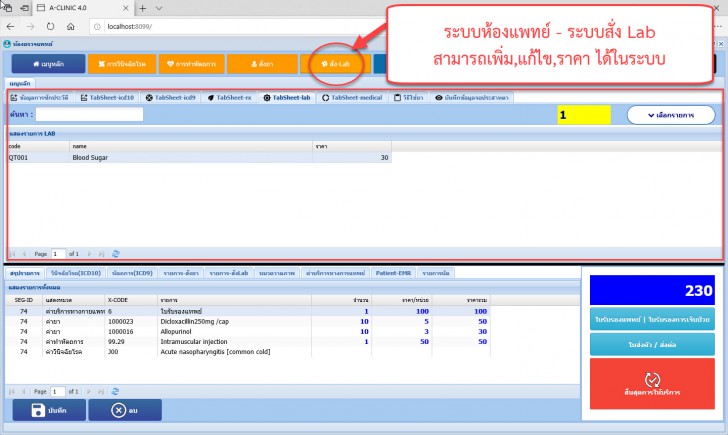Open the orange order-medicine button
This screenshot has width=728, height=435.
tap(262, 64)
